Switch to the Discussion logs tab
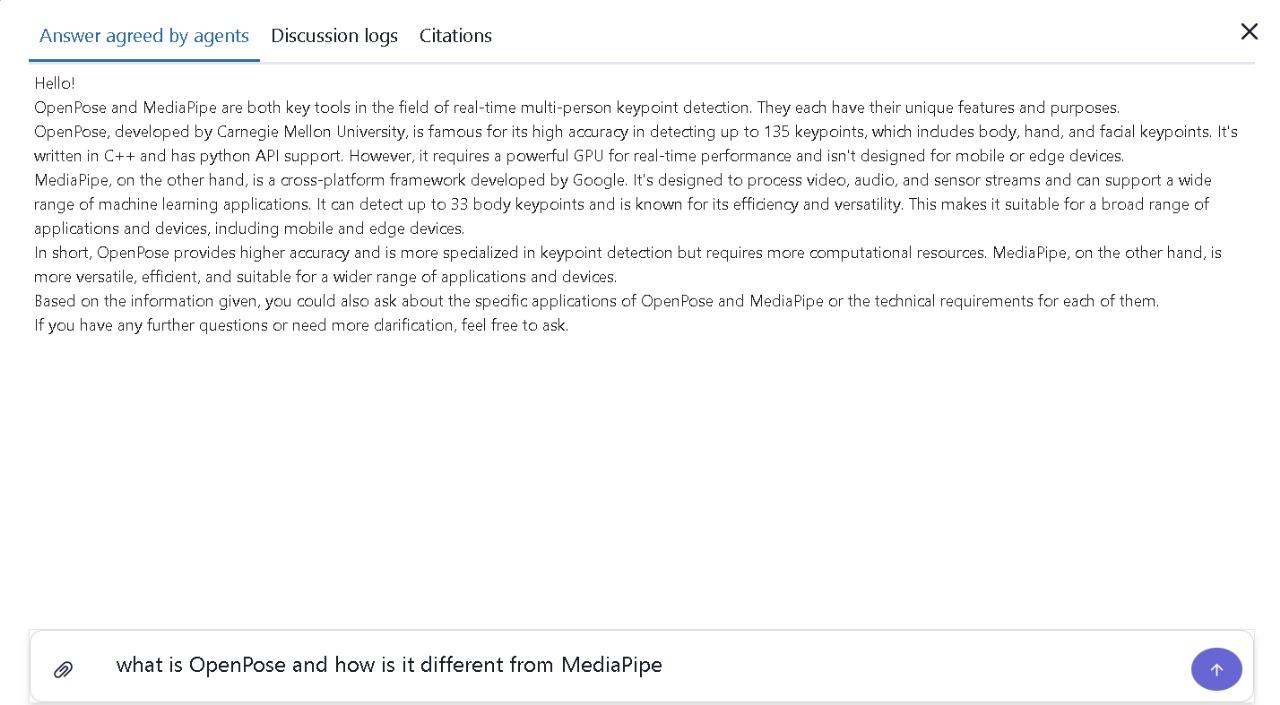The height and width of the screenshot is (705, 1280). (x=334, y=36)
